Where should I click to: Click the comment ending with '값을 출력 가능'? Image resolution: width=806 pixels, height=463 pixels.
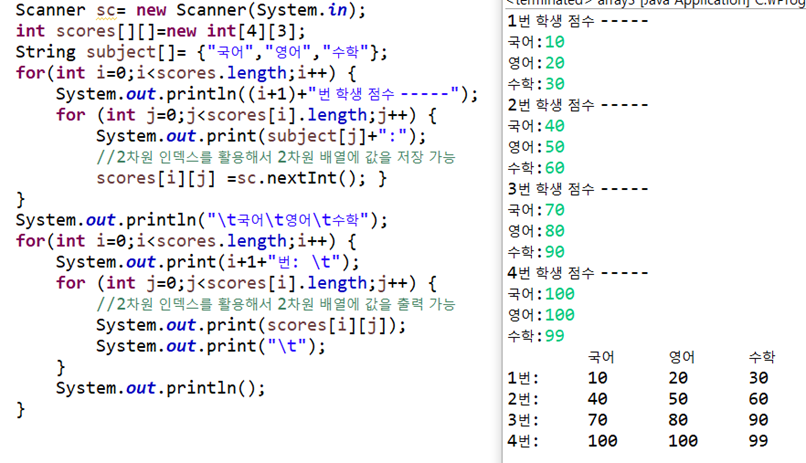tap(276, 304)
